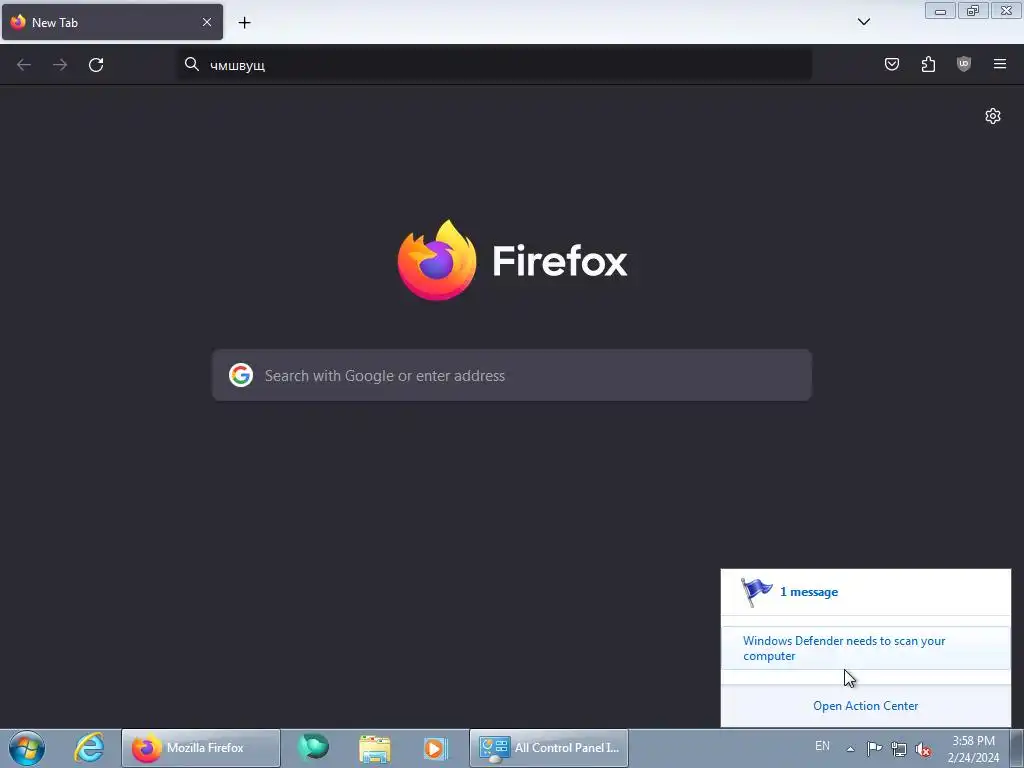This screenshot has width=1024, height=768.
Task: Launch Internet Explorer from taskbar
Action: [x=89, y=748]
